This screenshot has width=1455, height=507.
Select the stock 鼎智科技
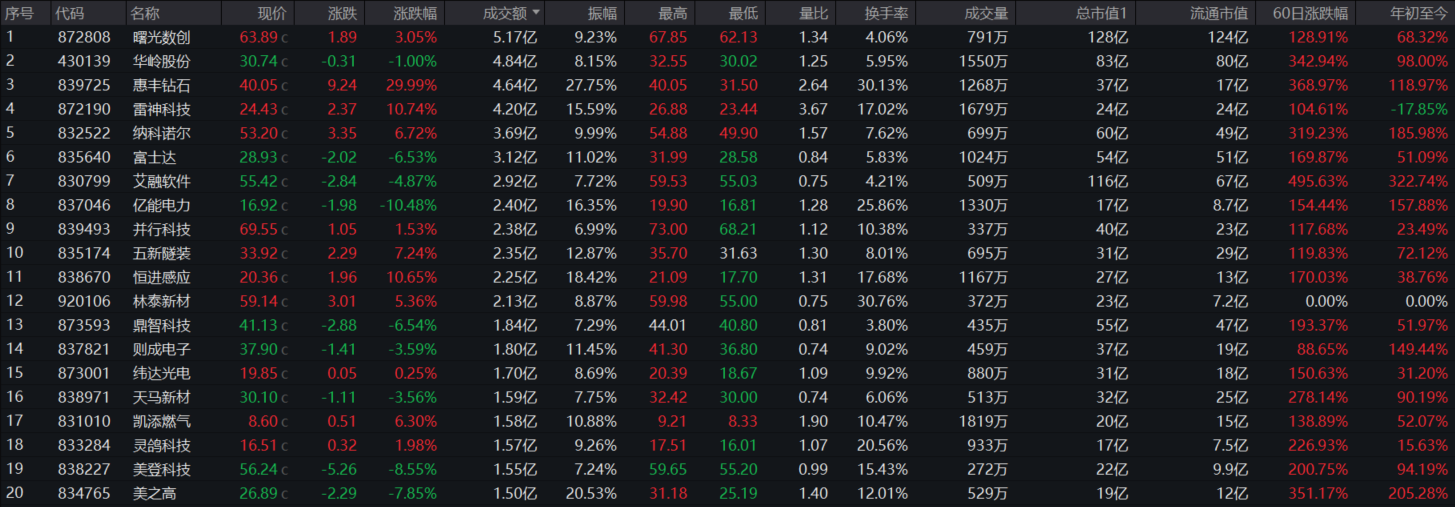tap(161, 325)
